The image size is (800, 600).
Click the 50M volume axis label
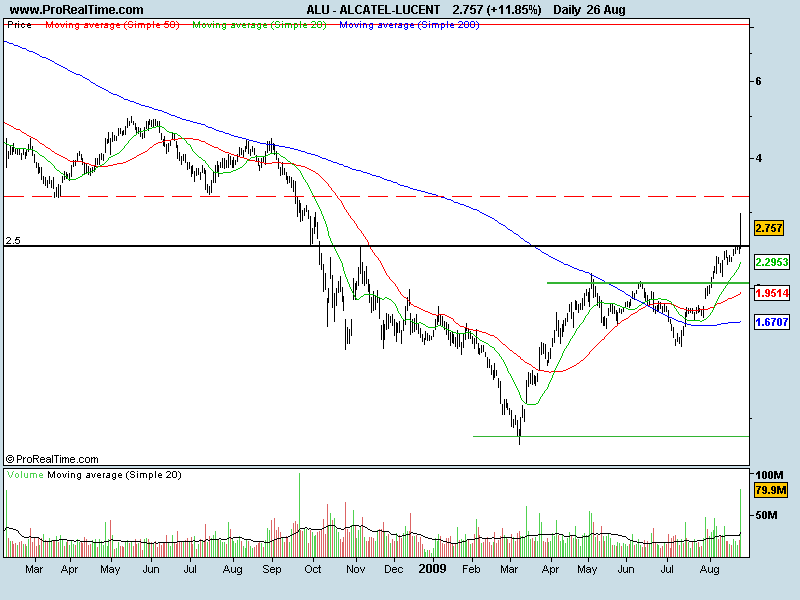[766, 515]
